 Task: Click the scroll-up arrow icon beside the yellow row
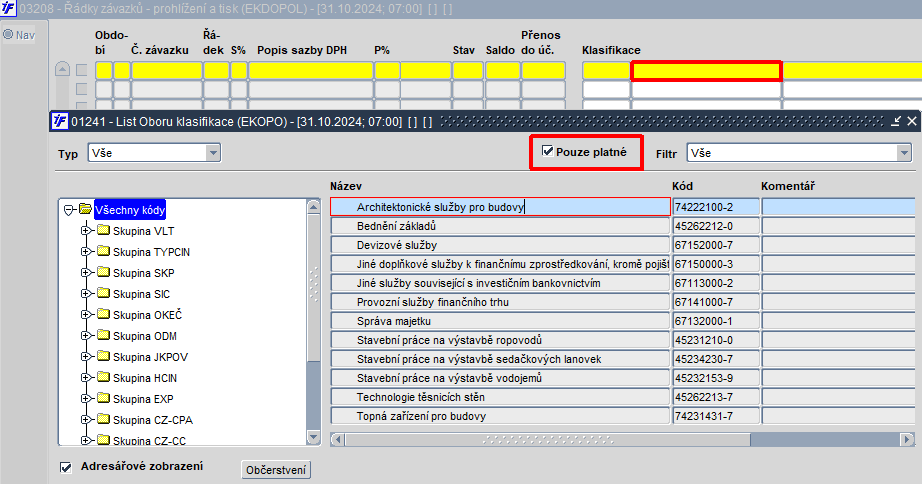(62, 69)
